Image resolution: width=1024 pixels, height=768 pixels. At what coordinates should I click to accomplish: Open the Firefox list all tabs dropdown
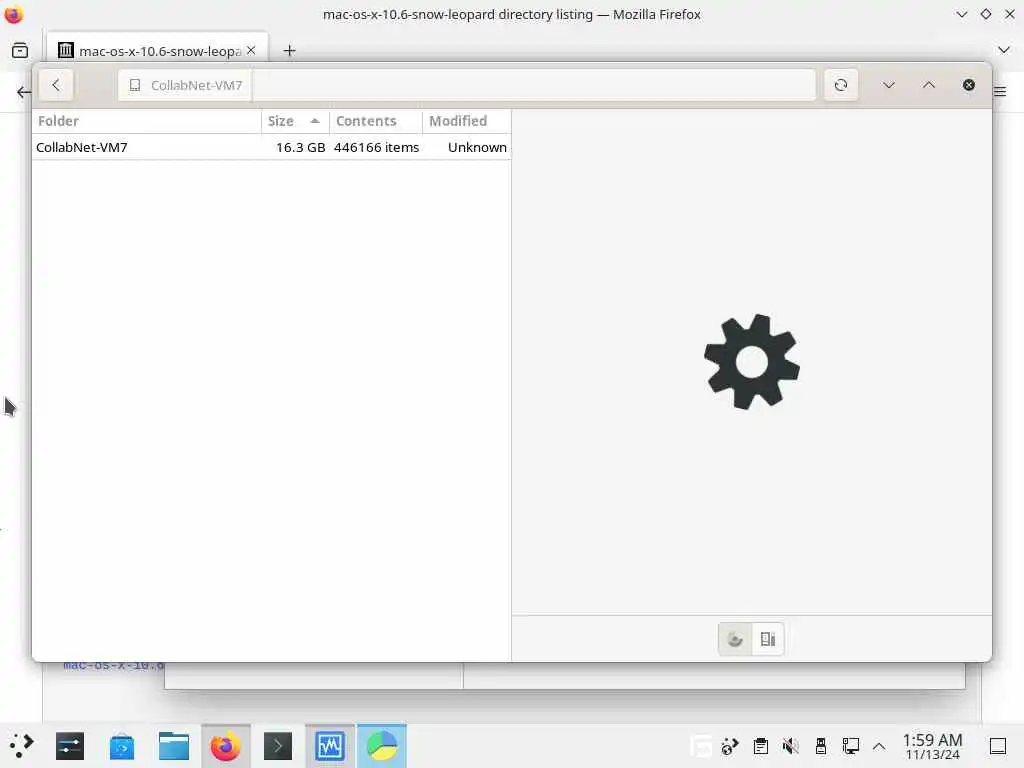tap(1004, 50)
